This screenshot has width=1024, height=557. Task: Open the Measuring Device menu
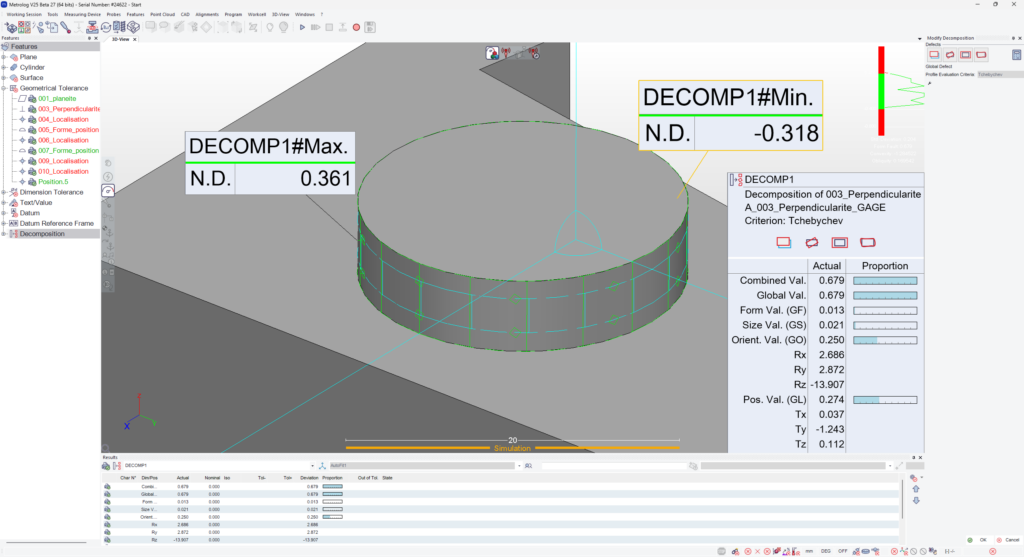82,14
